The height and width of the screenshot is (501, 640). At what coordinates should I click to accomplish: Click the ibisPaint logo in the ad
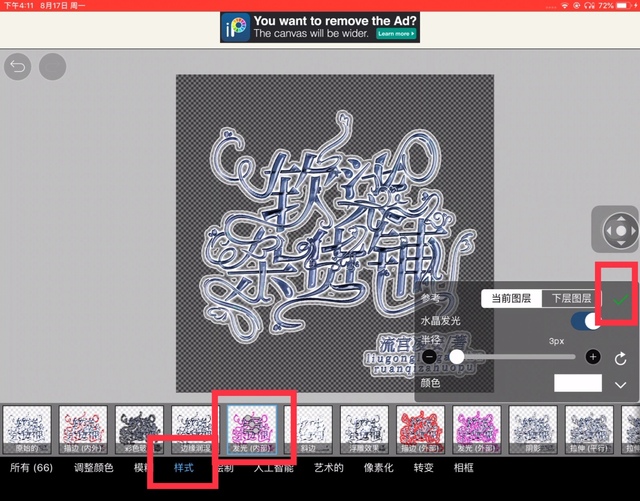(x=236, y=27)
